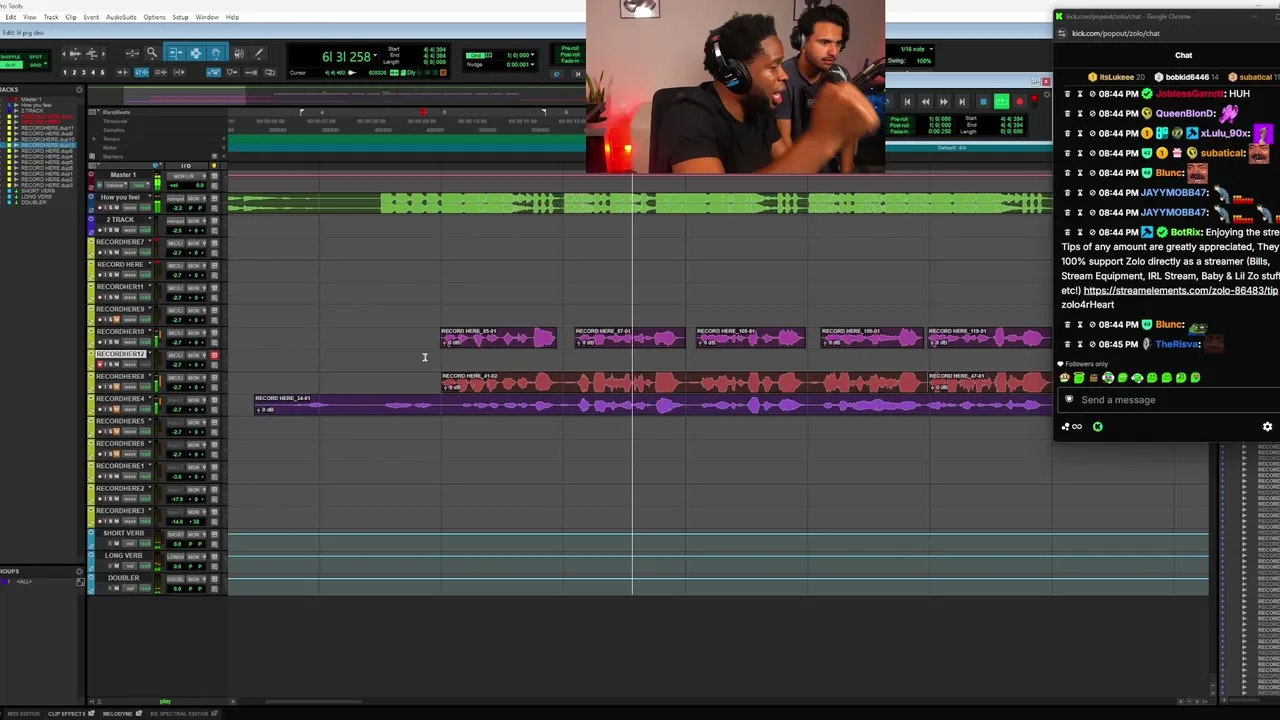This screenshot has height=720, width=1280.
Task: Click How you feel wave view button
Action: coord(129,208)
